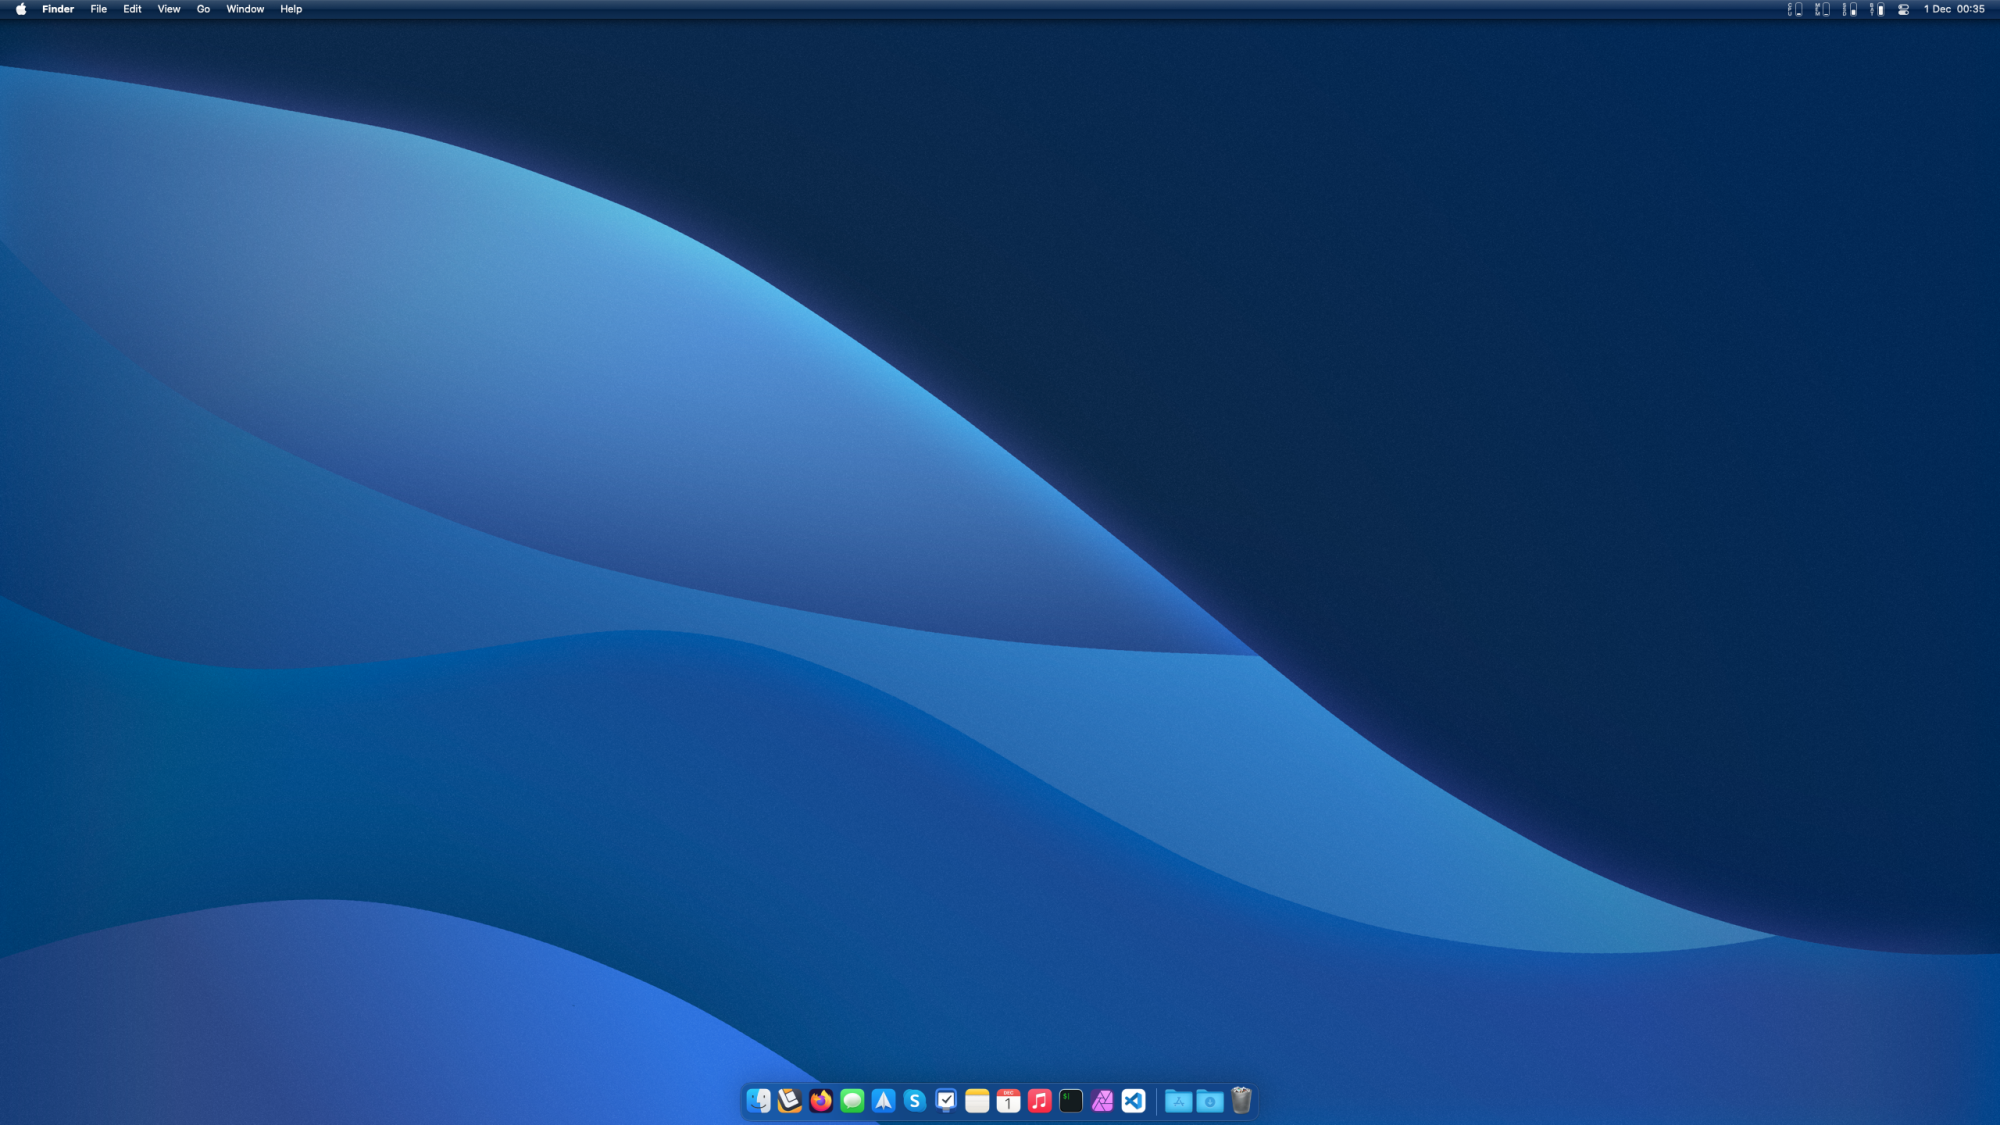The width and height of the screenshot is (2000, 1125).
Task: Open the Trash
Action: (x=1241, y=1101)
